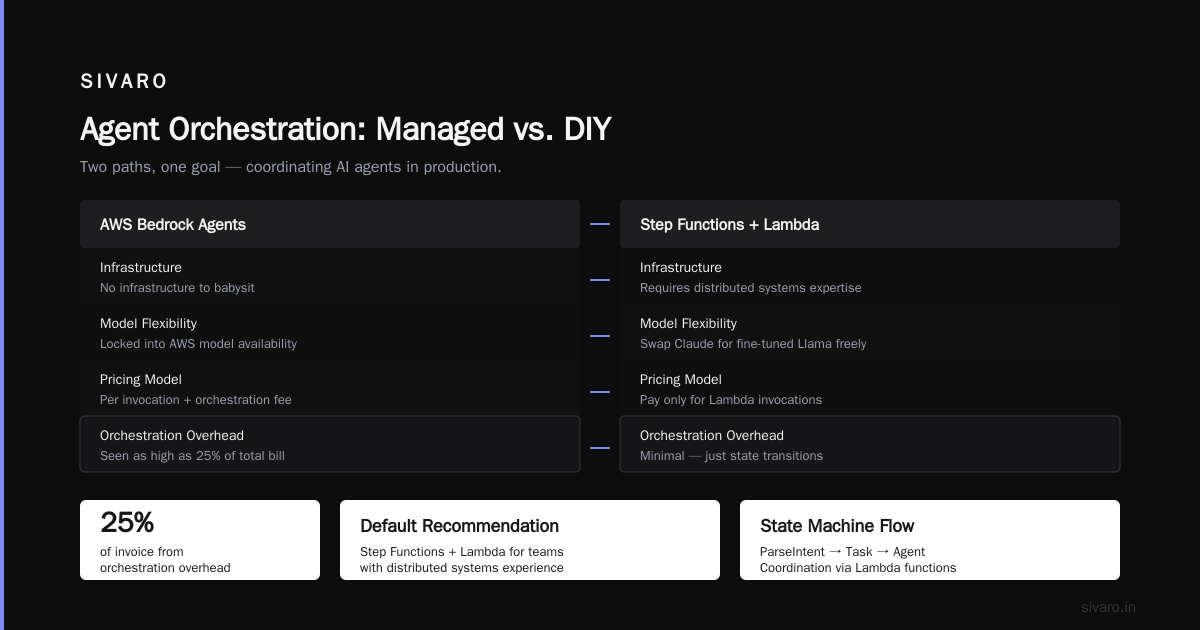Click Pricing Model heading in AWS Bedrock column
The height and width of the screenshot is (630, 1200).
point(141,380)
